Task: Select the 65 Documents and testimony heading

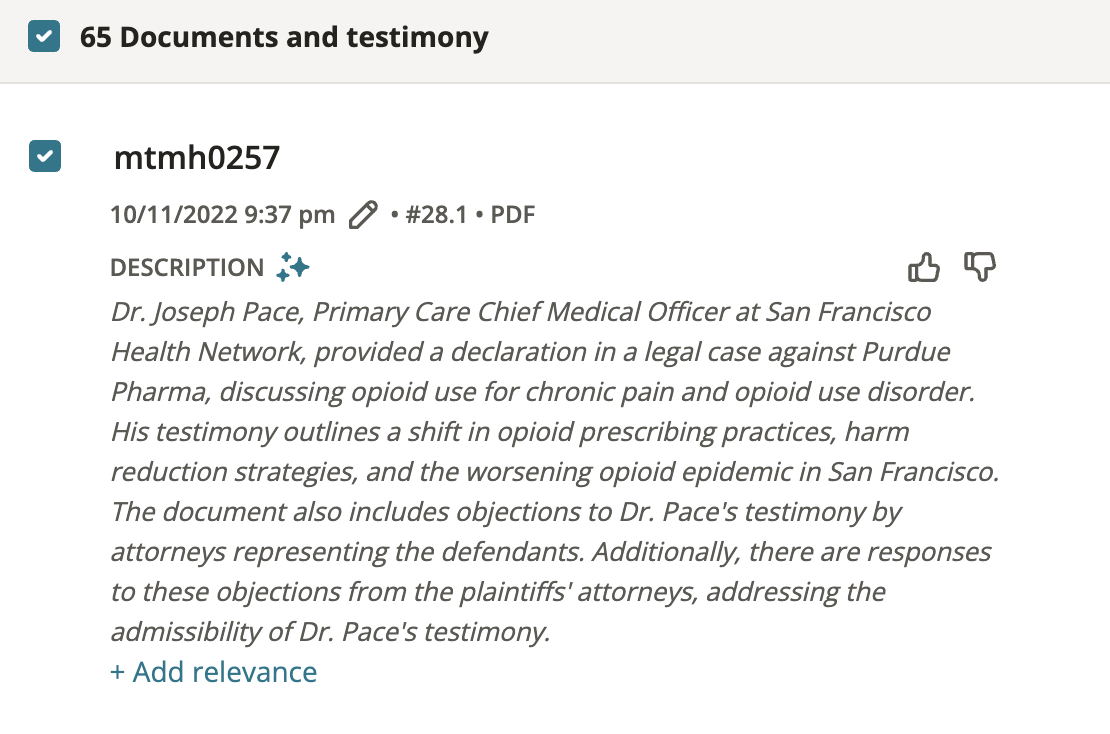Action: click(284, 37)
